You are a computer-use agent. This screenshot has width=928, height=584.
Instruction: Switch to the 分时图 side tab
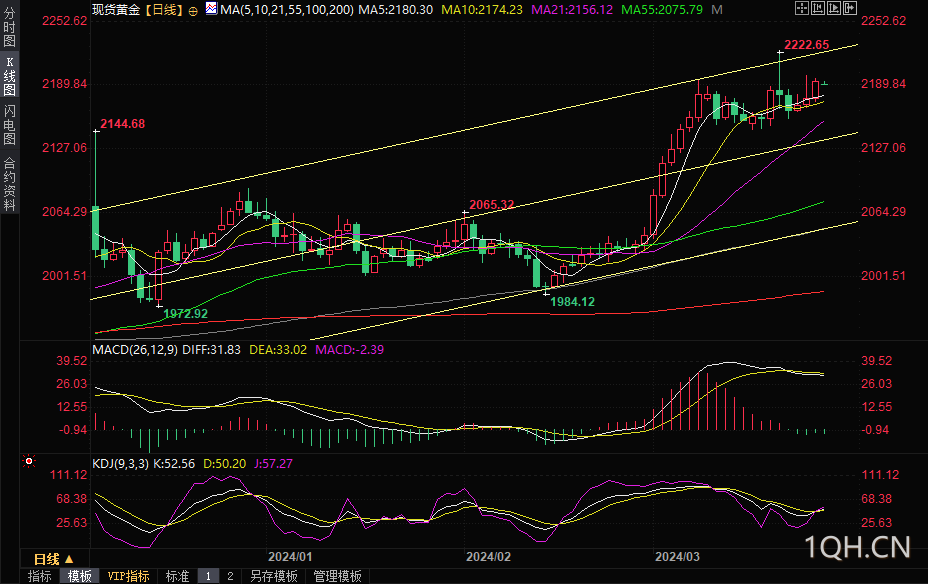click(9, 27)
